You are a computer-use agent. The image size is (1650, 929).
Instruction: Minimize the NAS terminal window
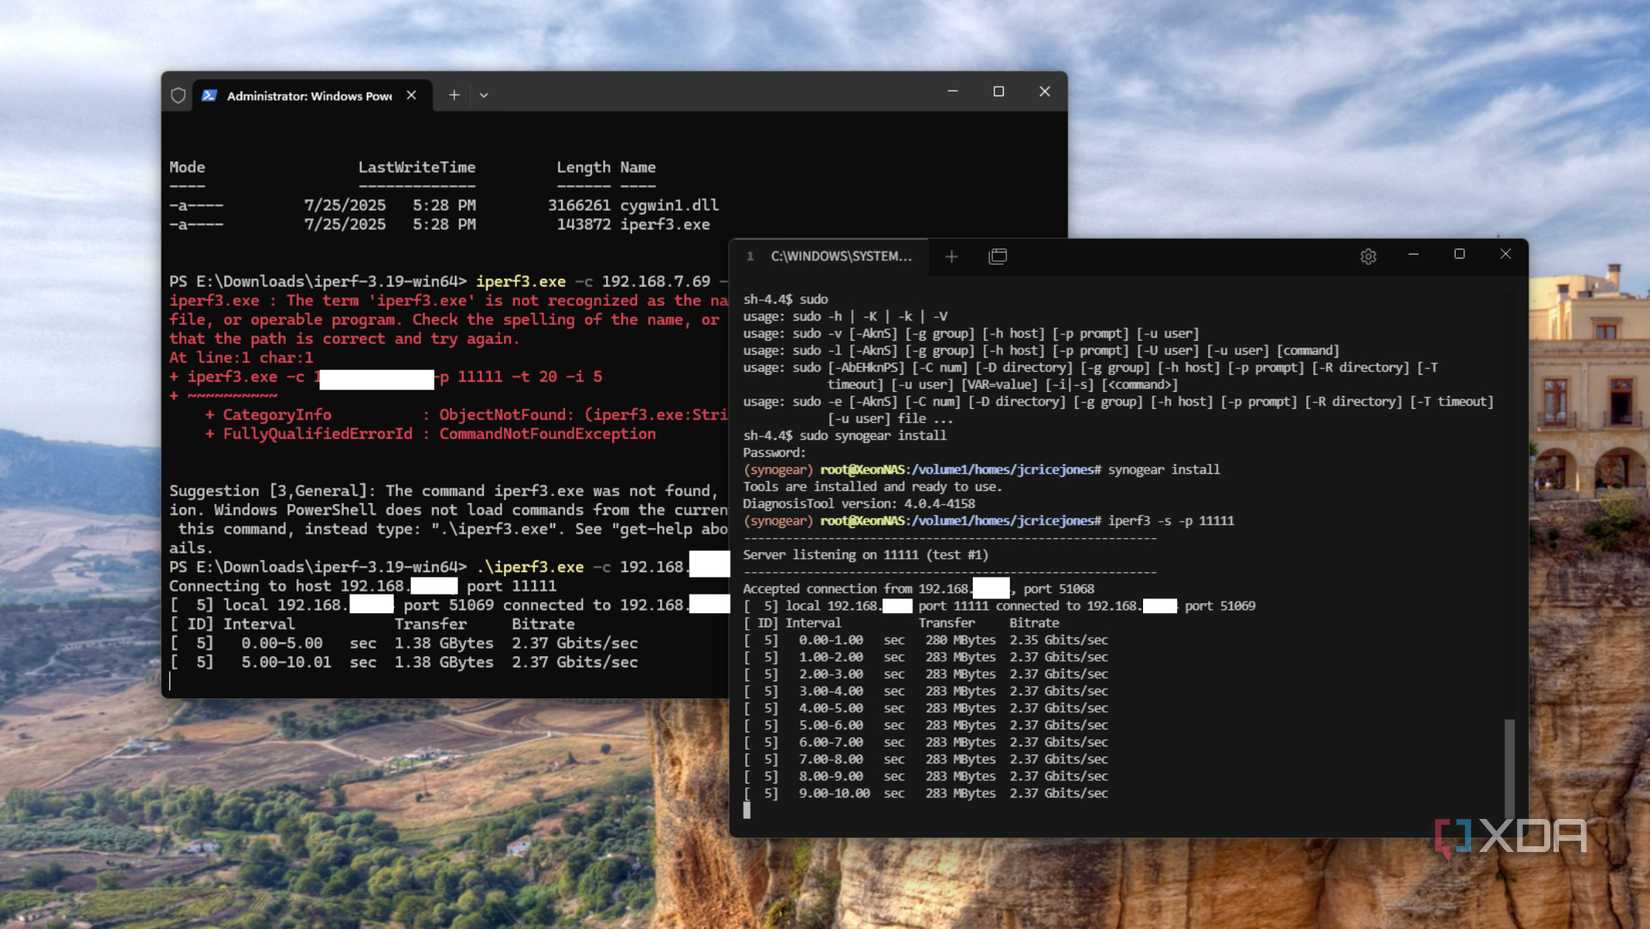click(x=1413, y=255)
